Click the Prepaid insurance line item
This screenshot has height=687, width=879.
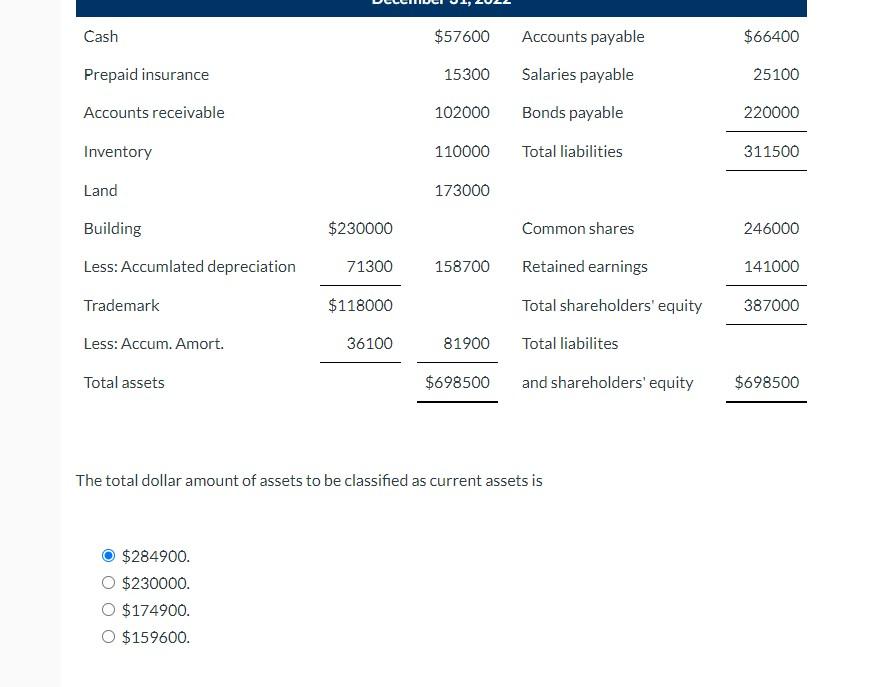(146, 74)
